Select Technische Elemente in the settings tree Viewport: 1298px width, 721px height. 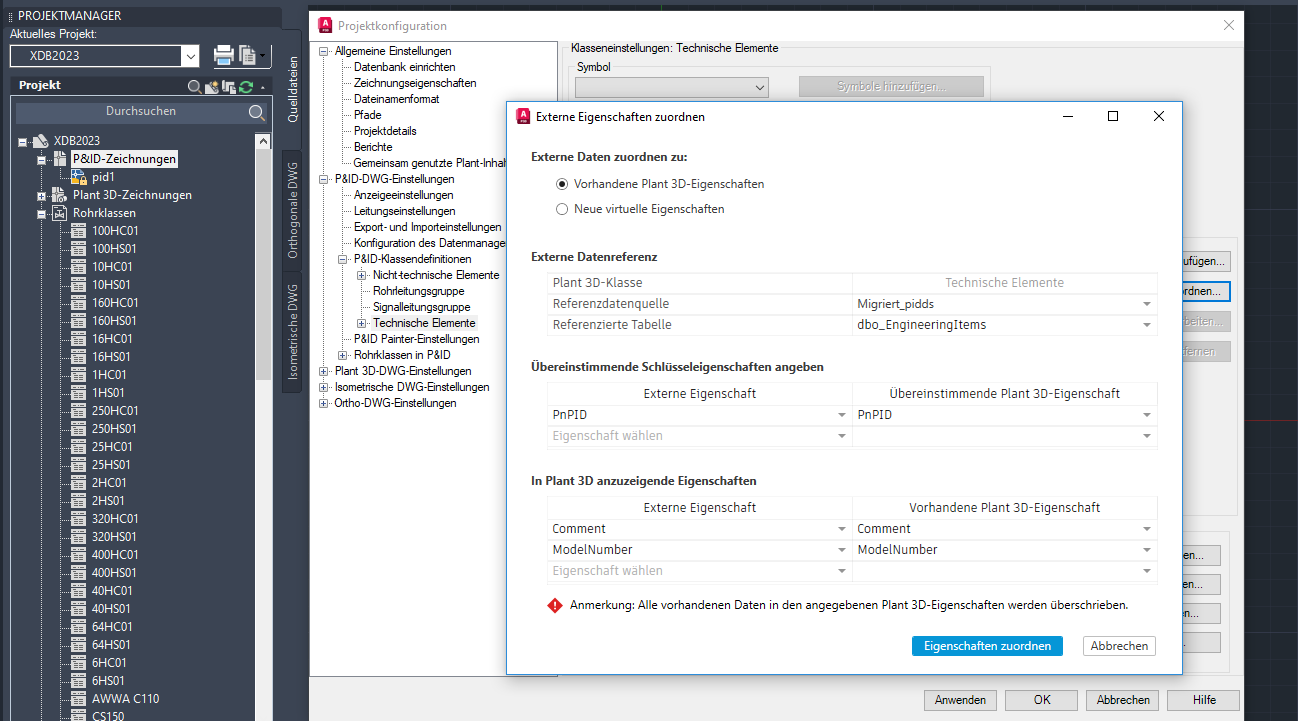point(424,323)
